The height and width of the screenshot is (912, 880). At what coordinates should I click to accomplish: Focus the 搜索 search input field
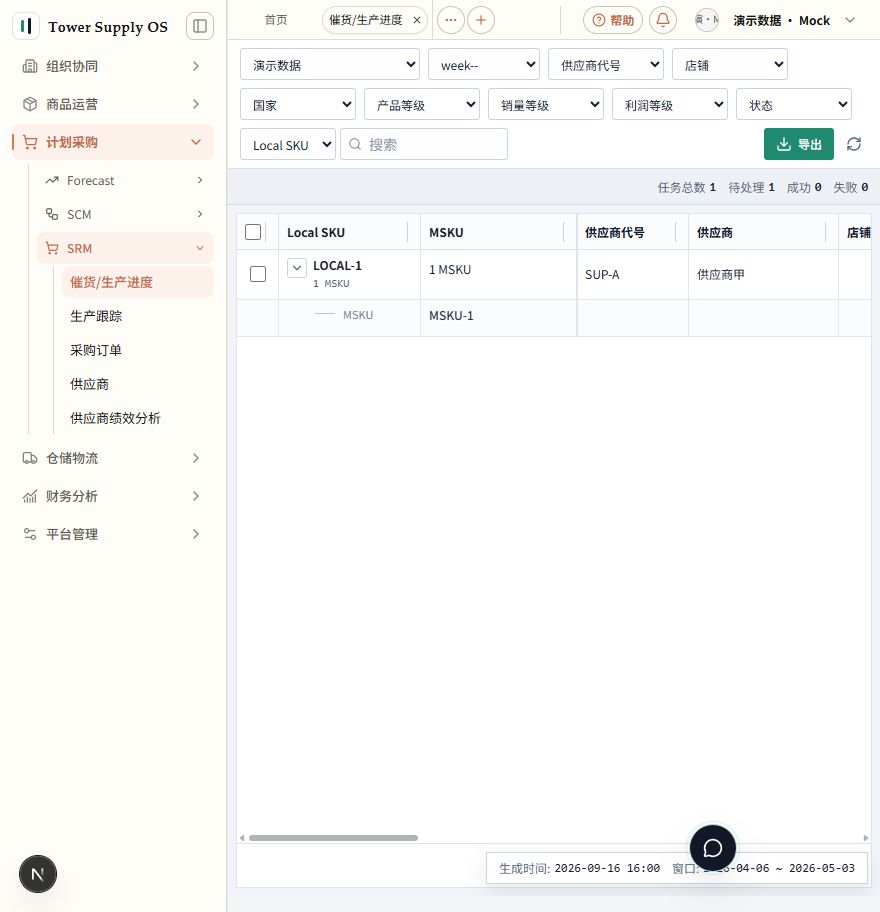point(424,144)
